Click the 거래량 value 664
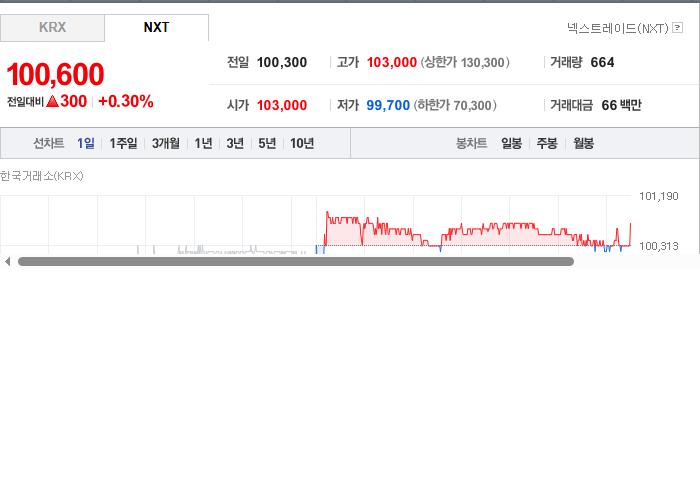 [x=602, y=62]
